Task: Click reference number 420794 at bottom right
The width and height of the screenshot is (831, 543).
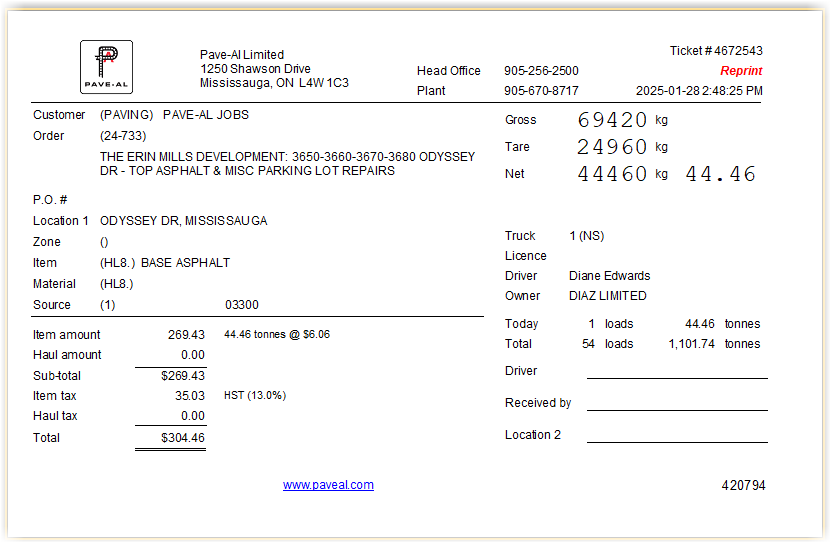Action: (743, 486)
